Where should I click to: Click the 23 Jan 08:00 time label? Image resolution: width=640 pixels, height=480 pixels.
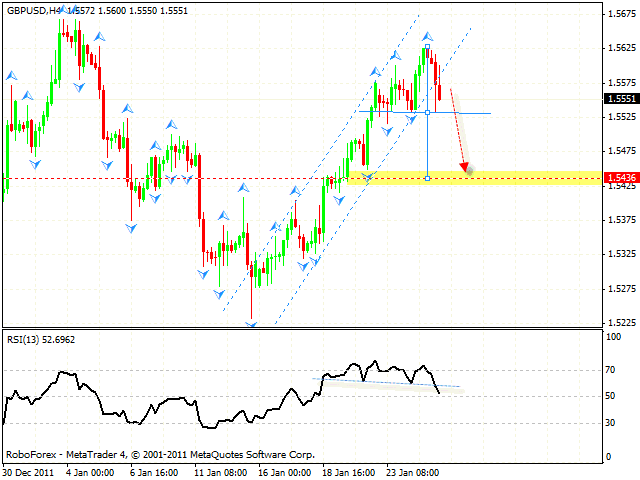pyautogui.click(x=413, y=473)
